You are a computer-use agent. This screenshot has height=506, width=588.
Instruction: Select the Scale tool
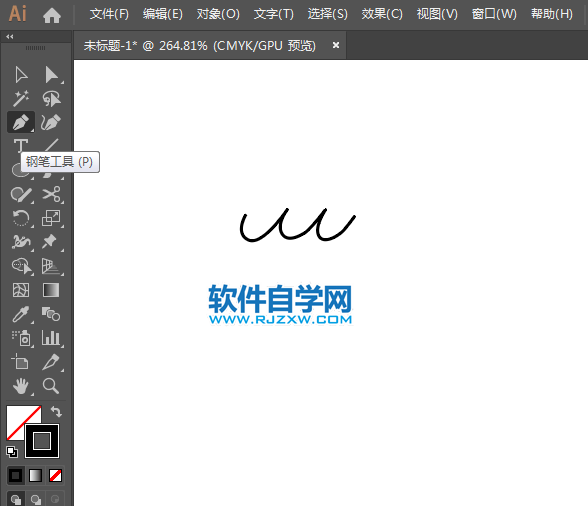pyautogui.click(x=51, y=218)
